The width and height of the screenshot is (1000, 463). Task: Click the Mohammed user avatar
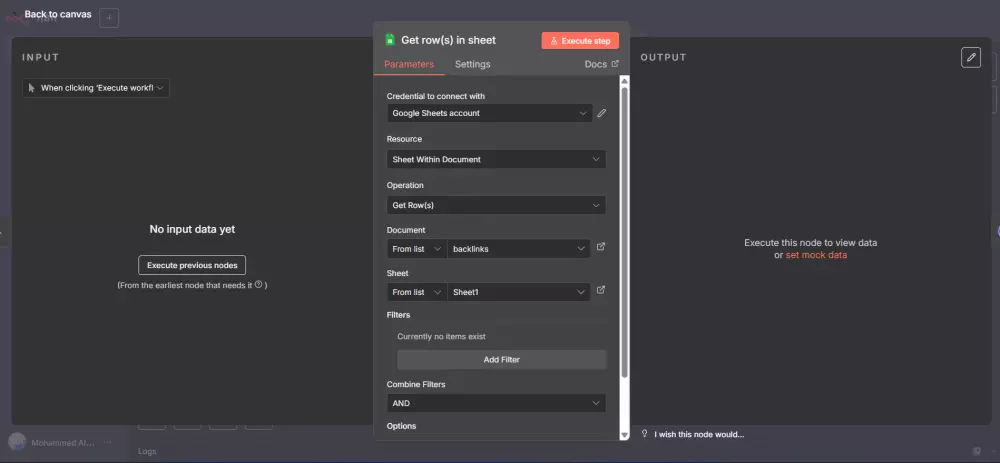coord(17,442)
